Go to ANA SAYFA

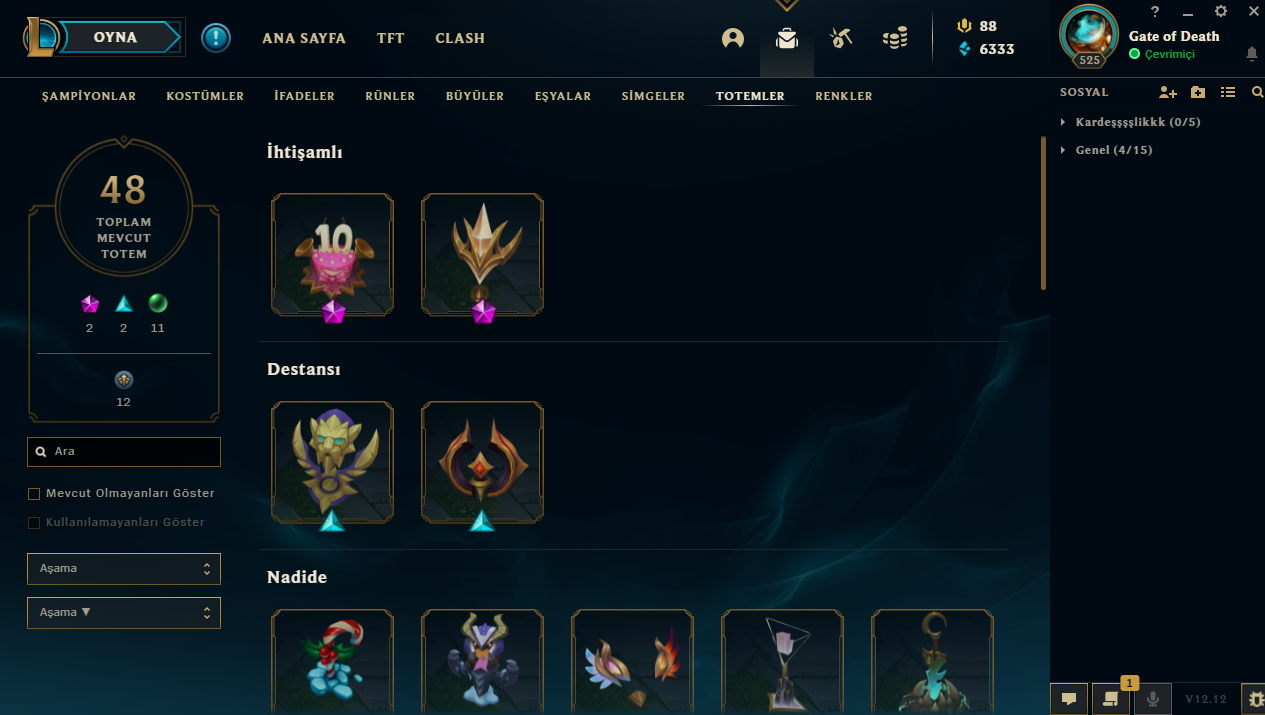pos(304,38)
